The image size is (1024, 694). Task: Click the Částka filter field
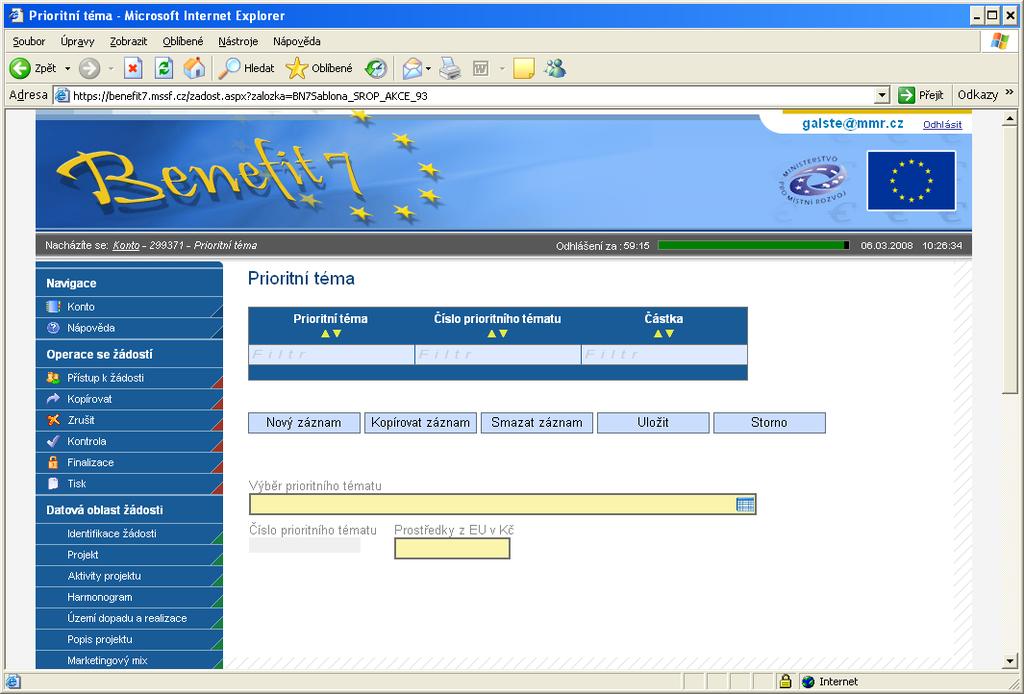pos(664,355)
